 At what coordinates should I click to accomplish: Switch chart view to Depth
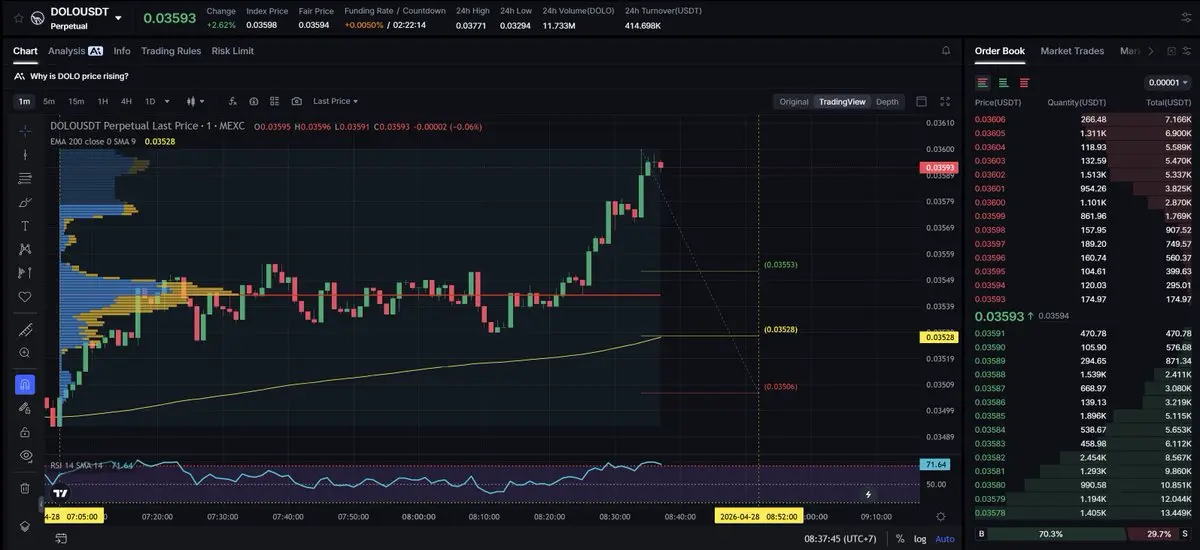tap(887, 101)
